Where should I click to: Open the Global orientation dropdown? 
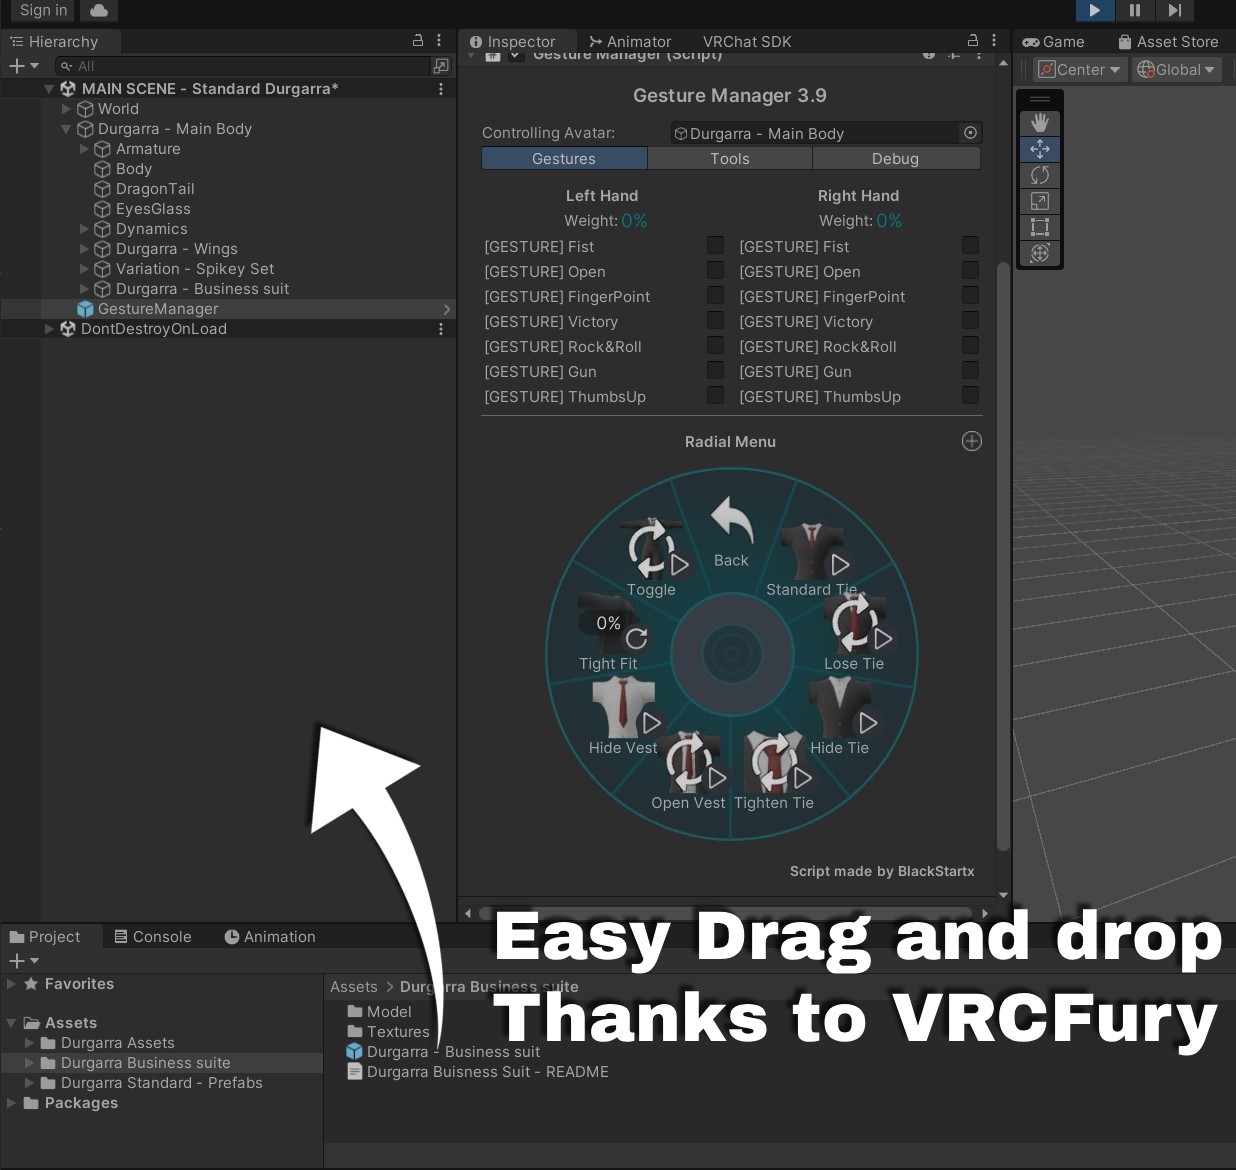tap(1176, 69)
